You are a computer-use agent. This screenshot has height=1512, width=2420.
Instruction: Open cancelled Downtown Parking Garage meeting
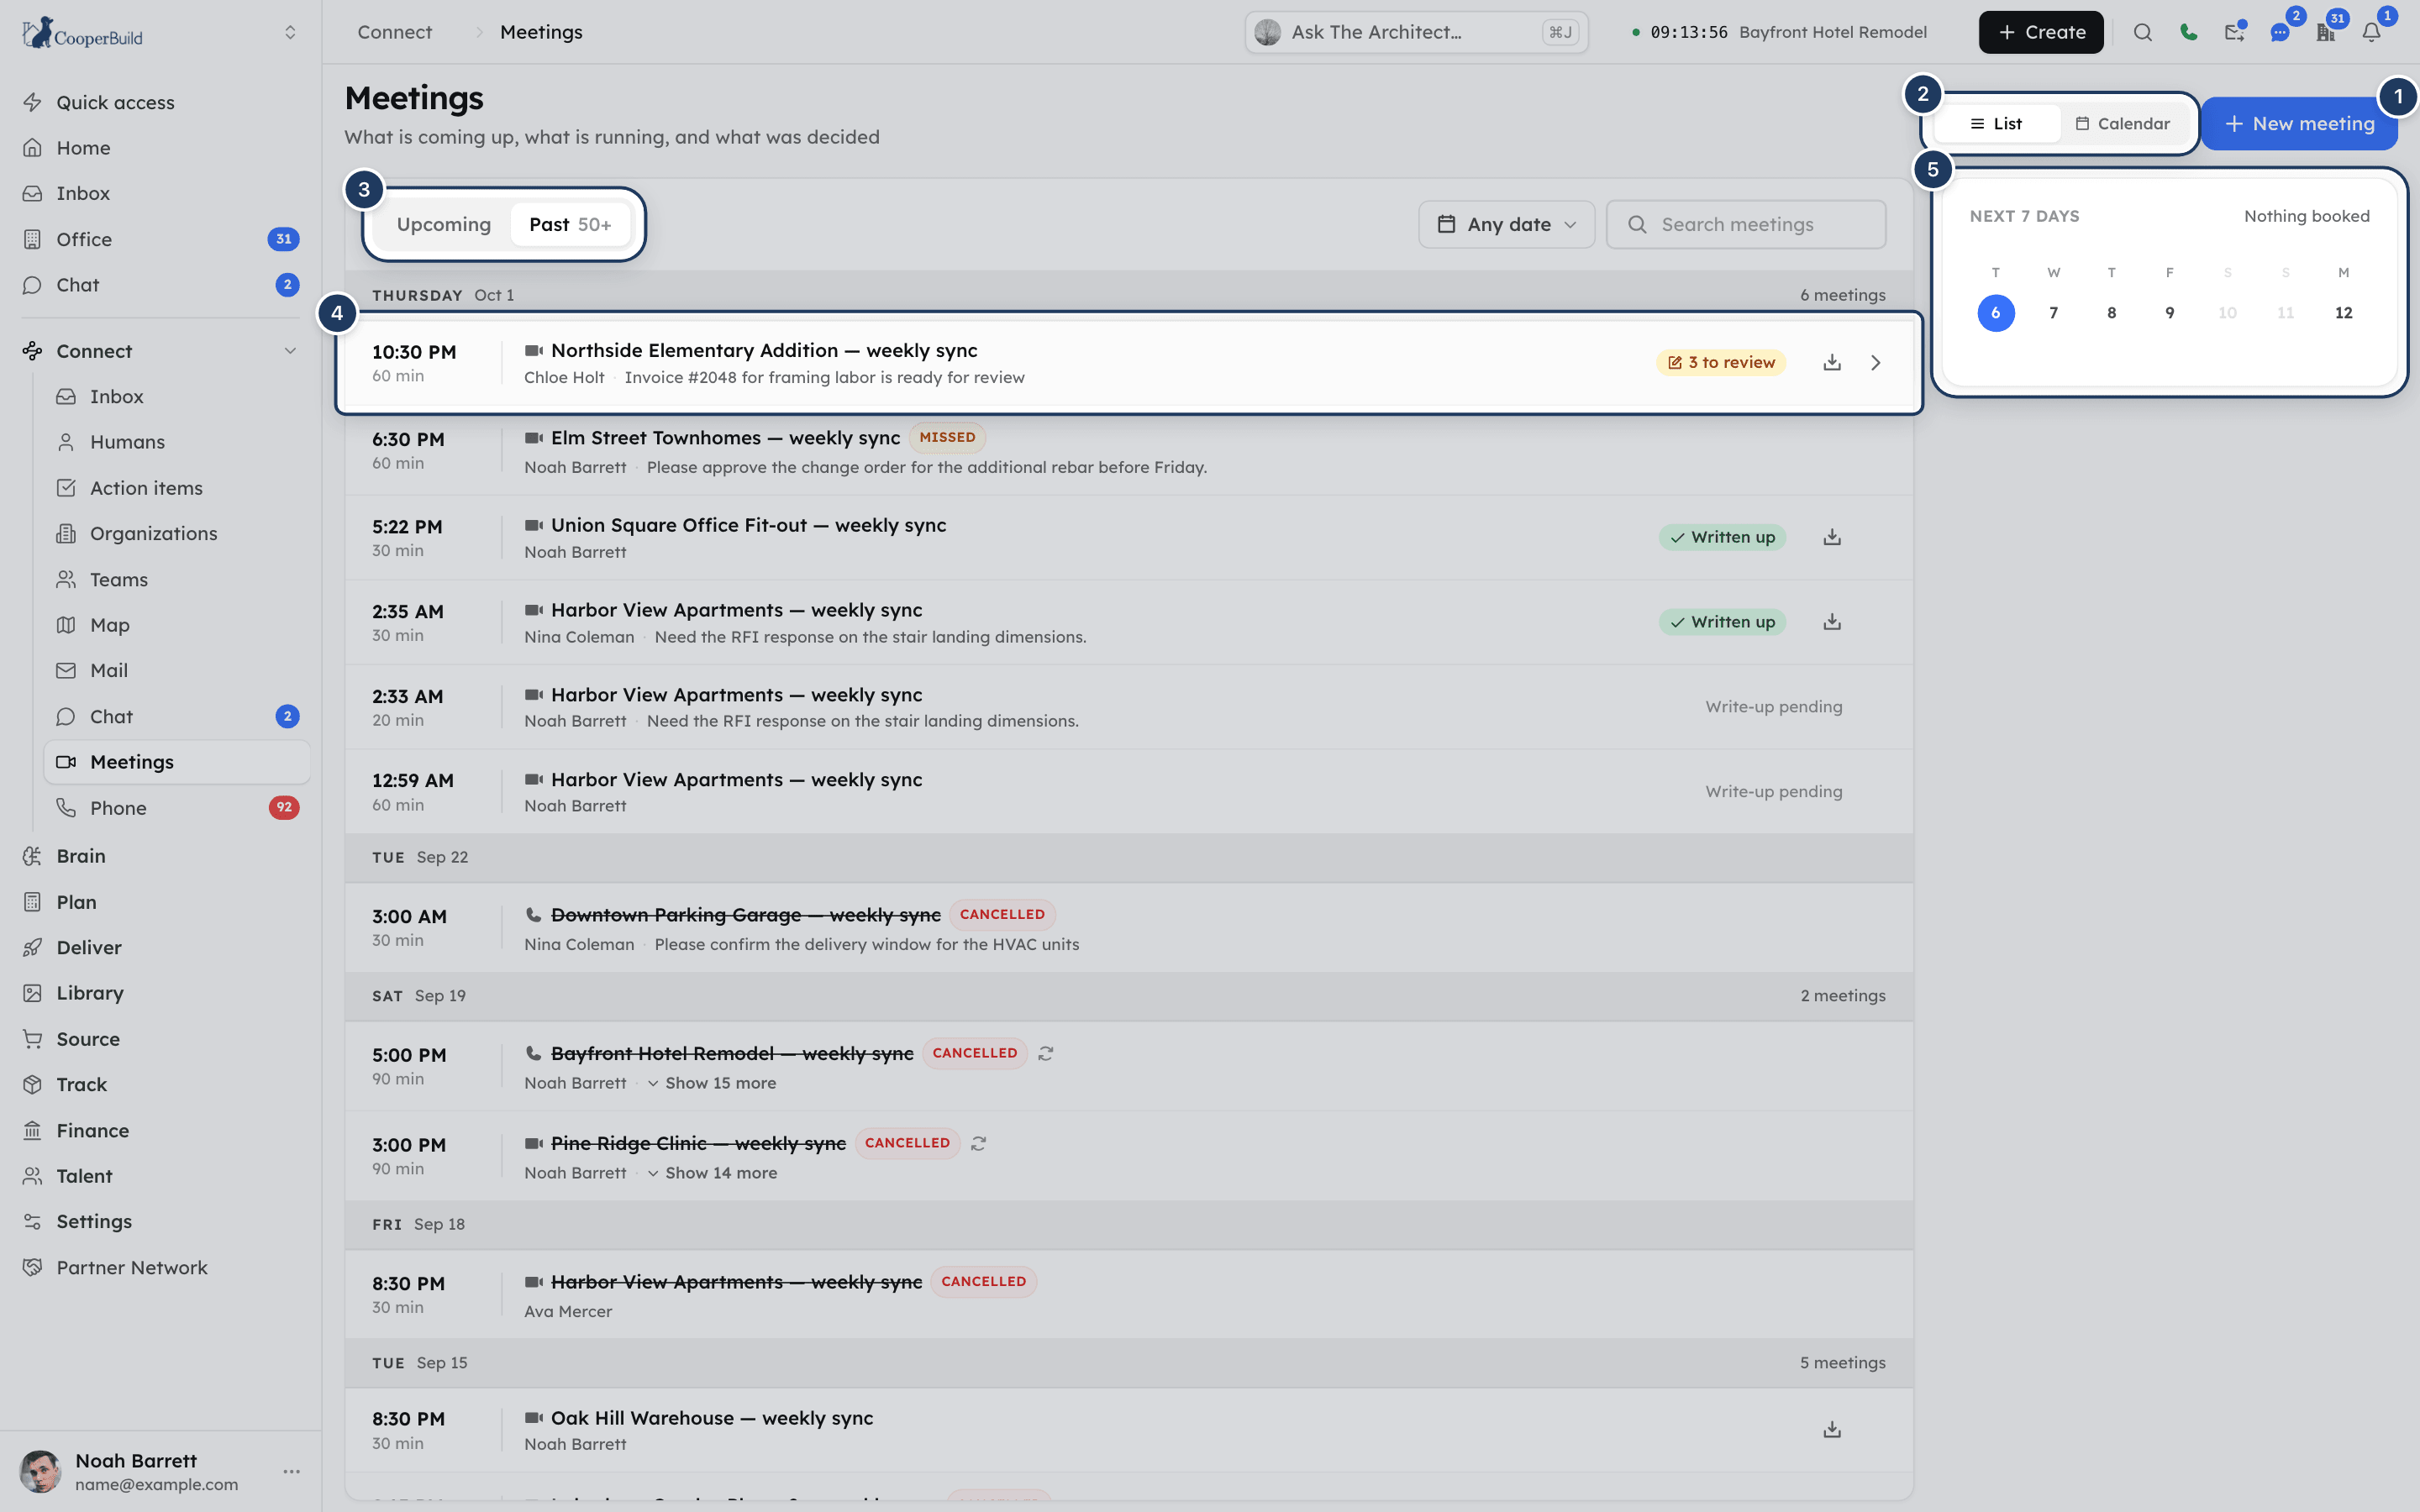(x=1128, y=928)
